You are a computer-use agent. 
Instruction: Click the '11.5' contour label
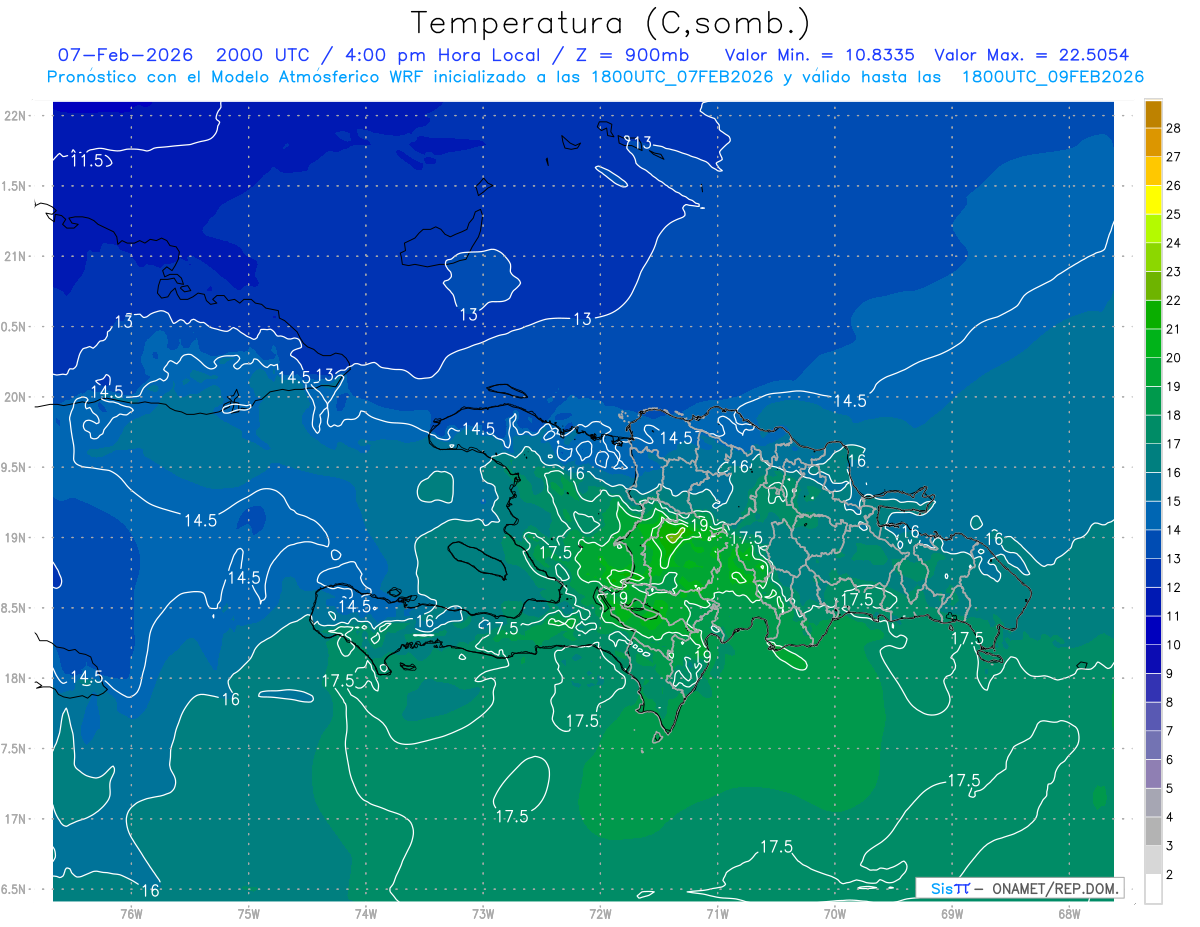click(87, 160)
